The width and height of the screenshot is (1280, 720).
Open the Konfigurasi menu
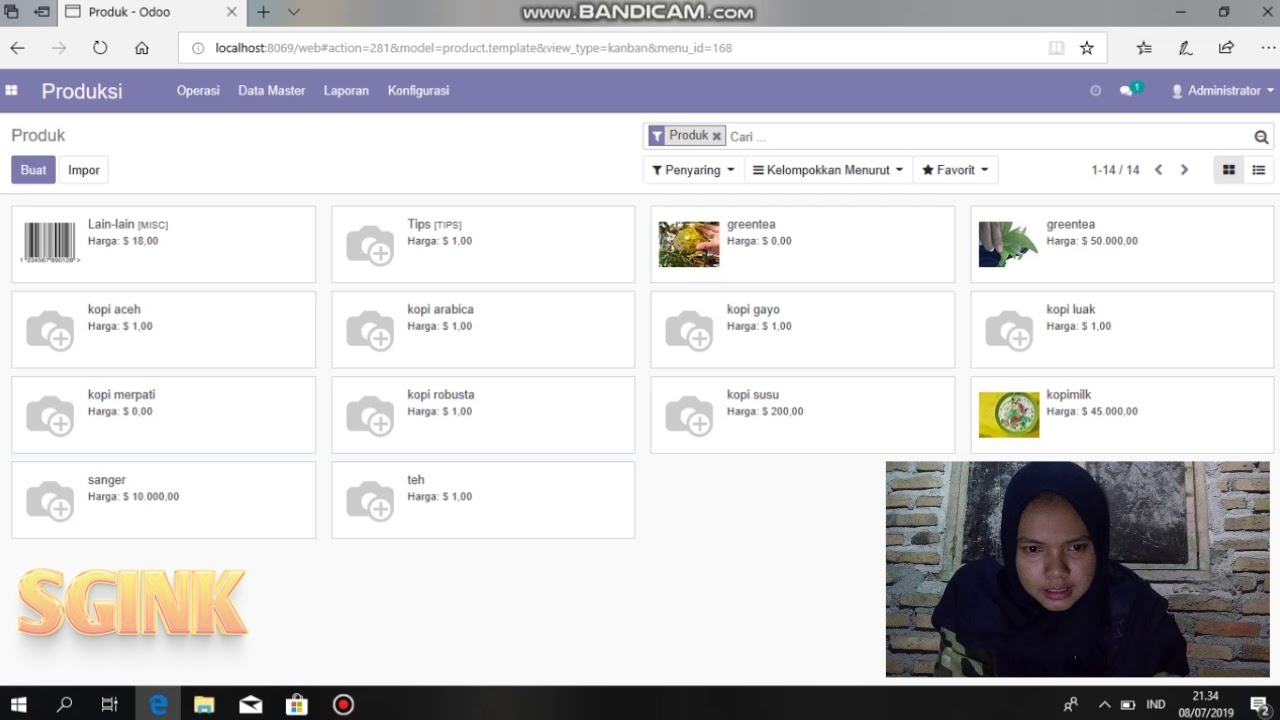[418, 90]
